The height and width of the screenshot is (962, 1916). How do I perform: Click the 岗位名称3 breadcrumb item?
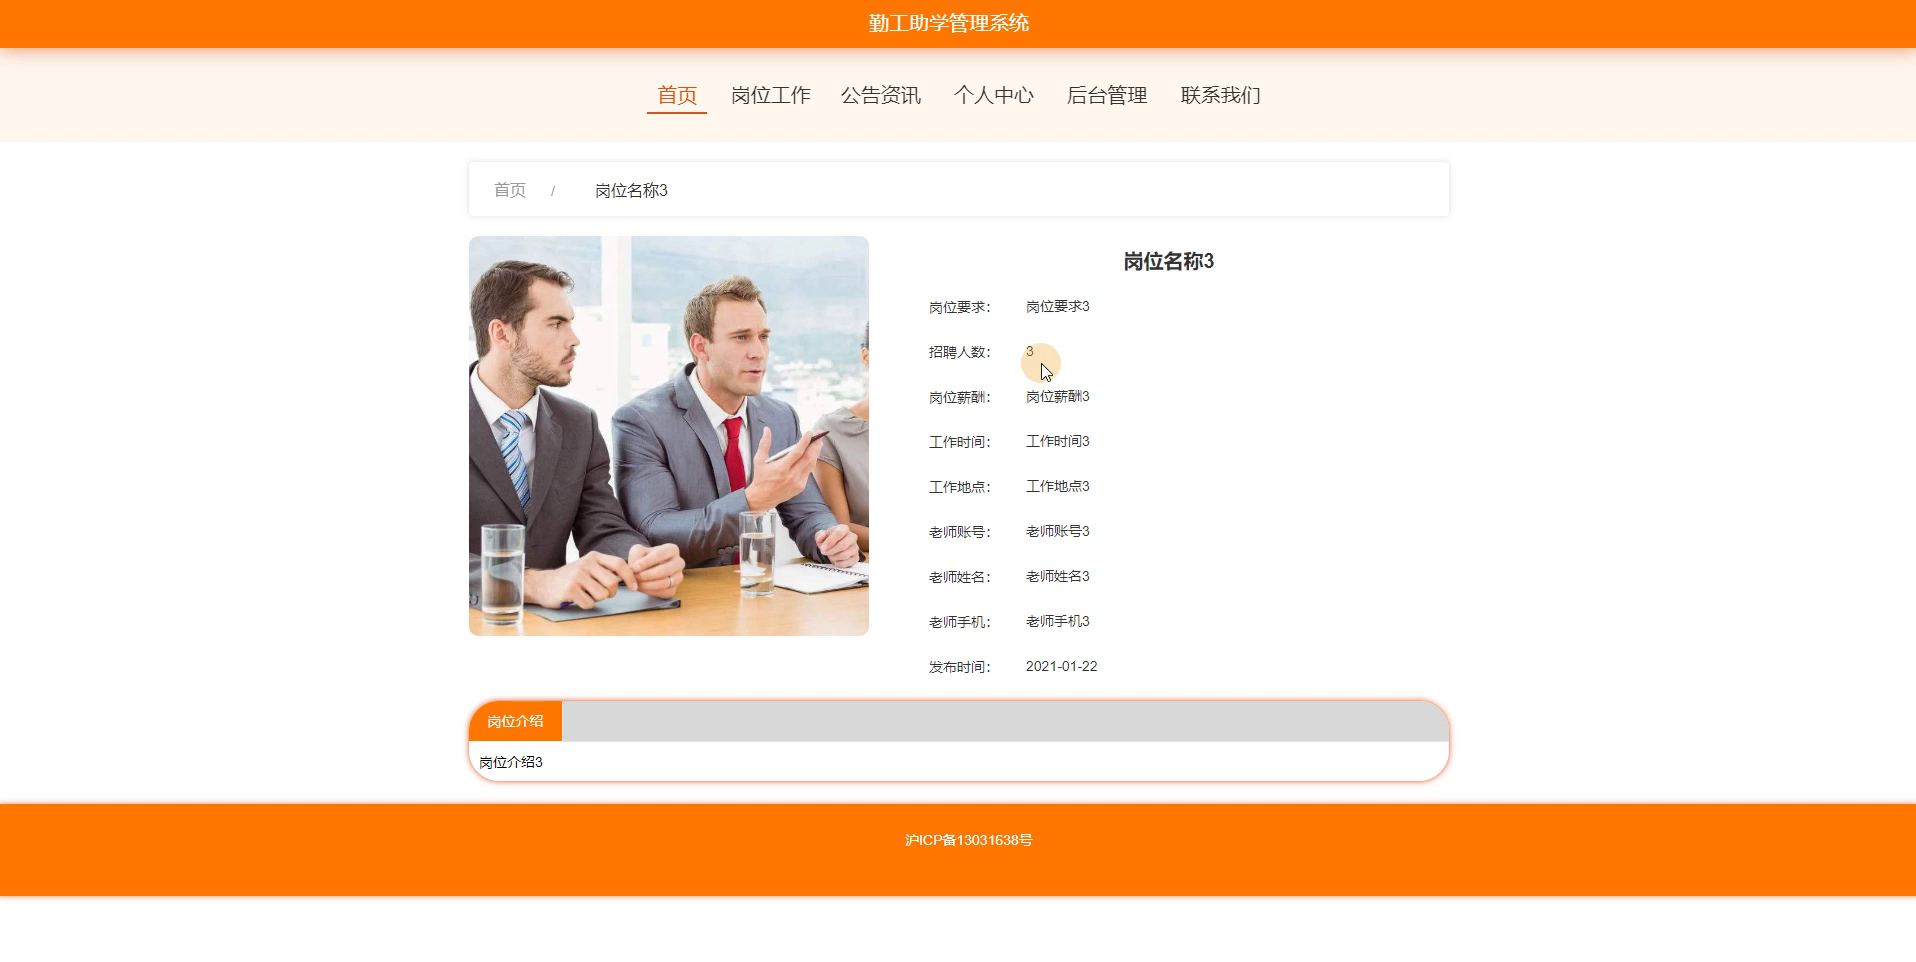tap(631, 190)
